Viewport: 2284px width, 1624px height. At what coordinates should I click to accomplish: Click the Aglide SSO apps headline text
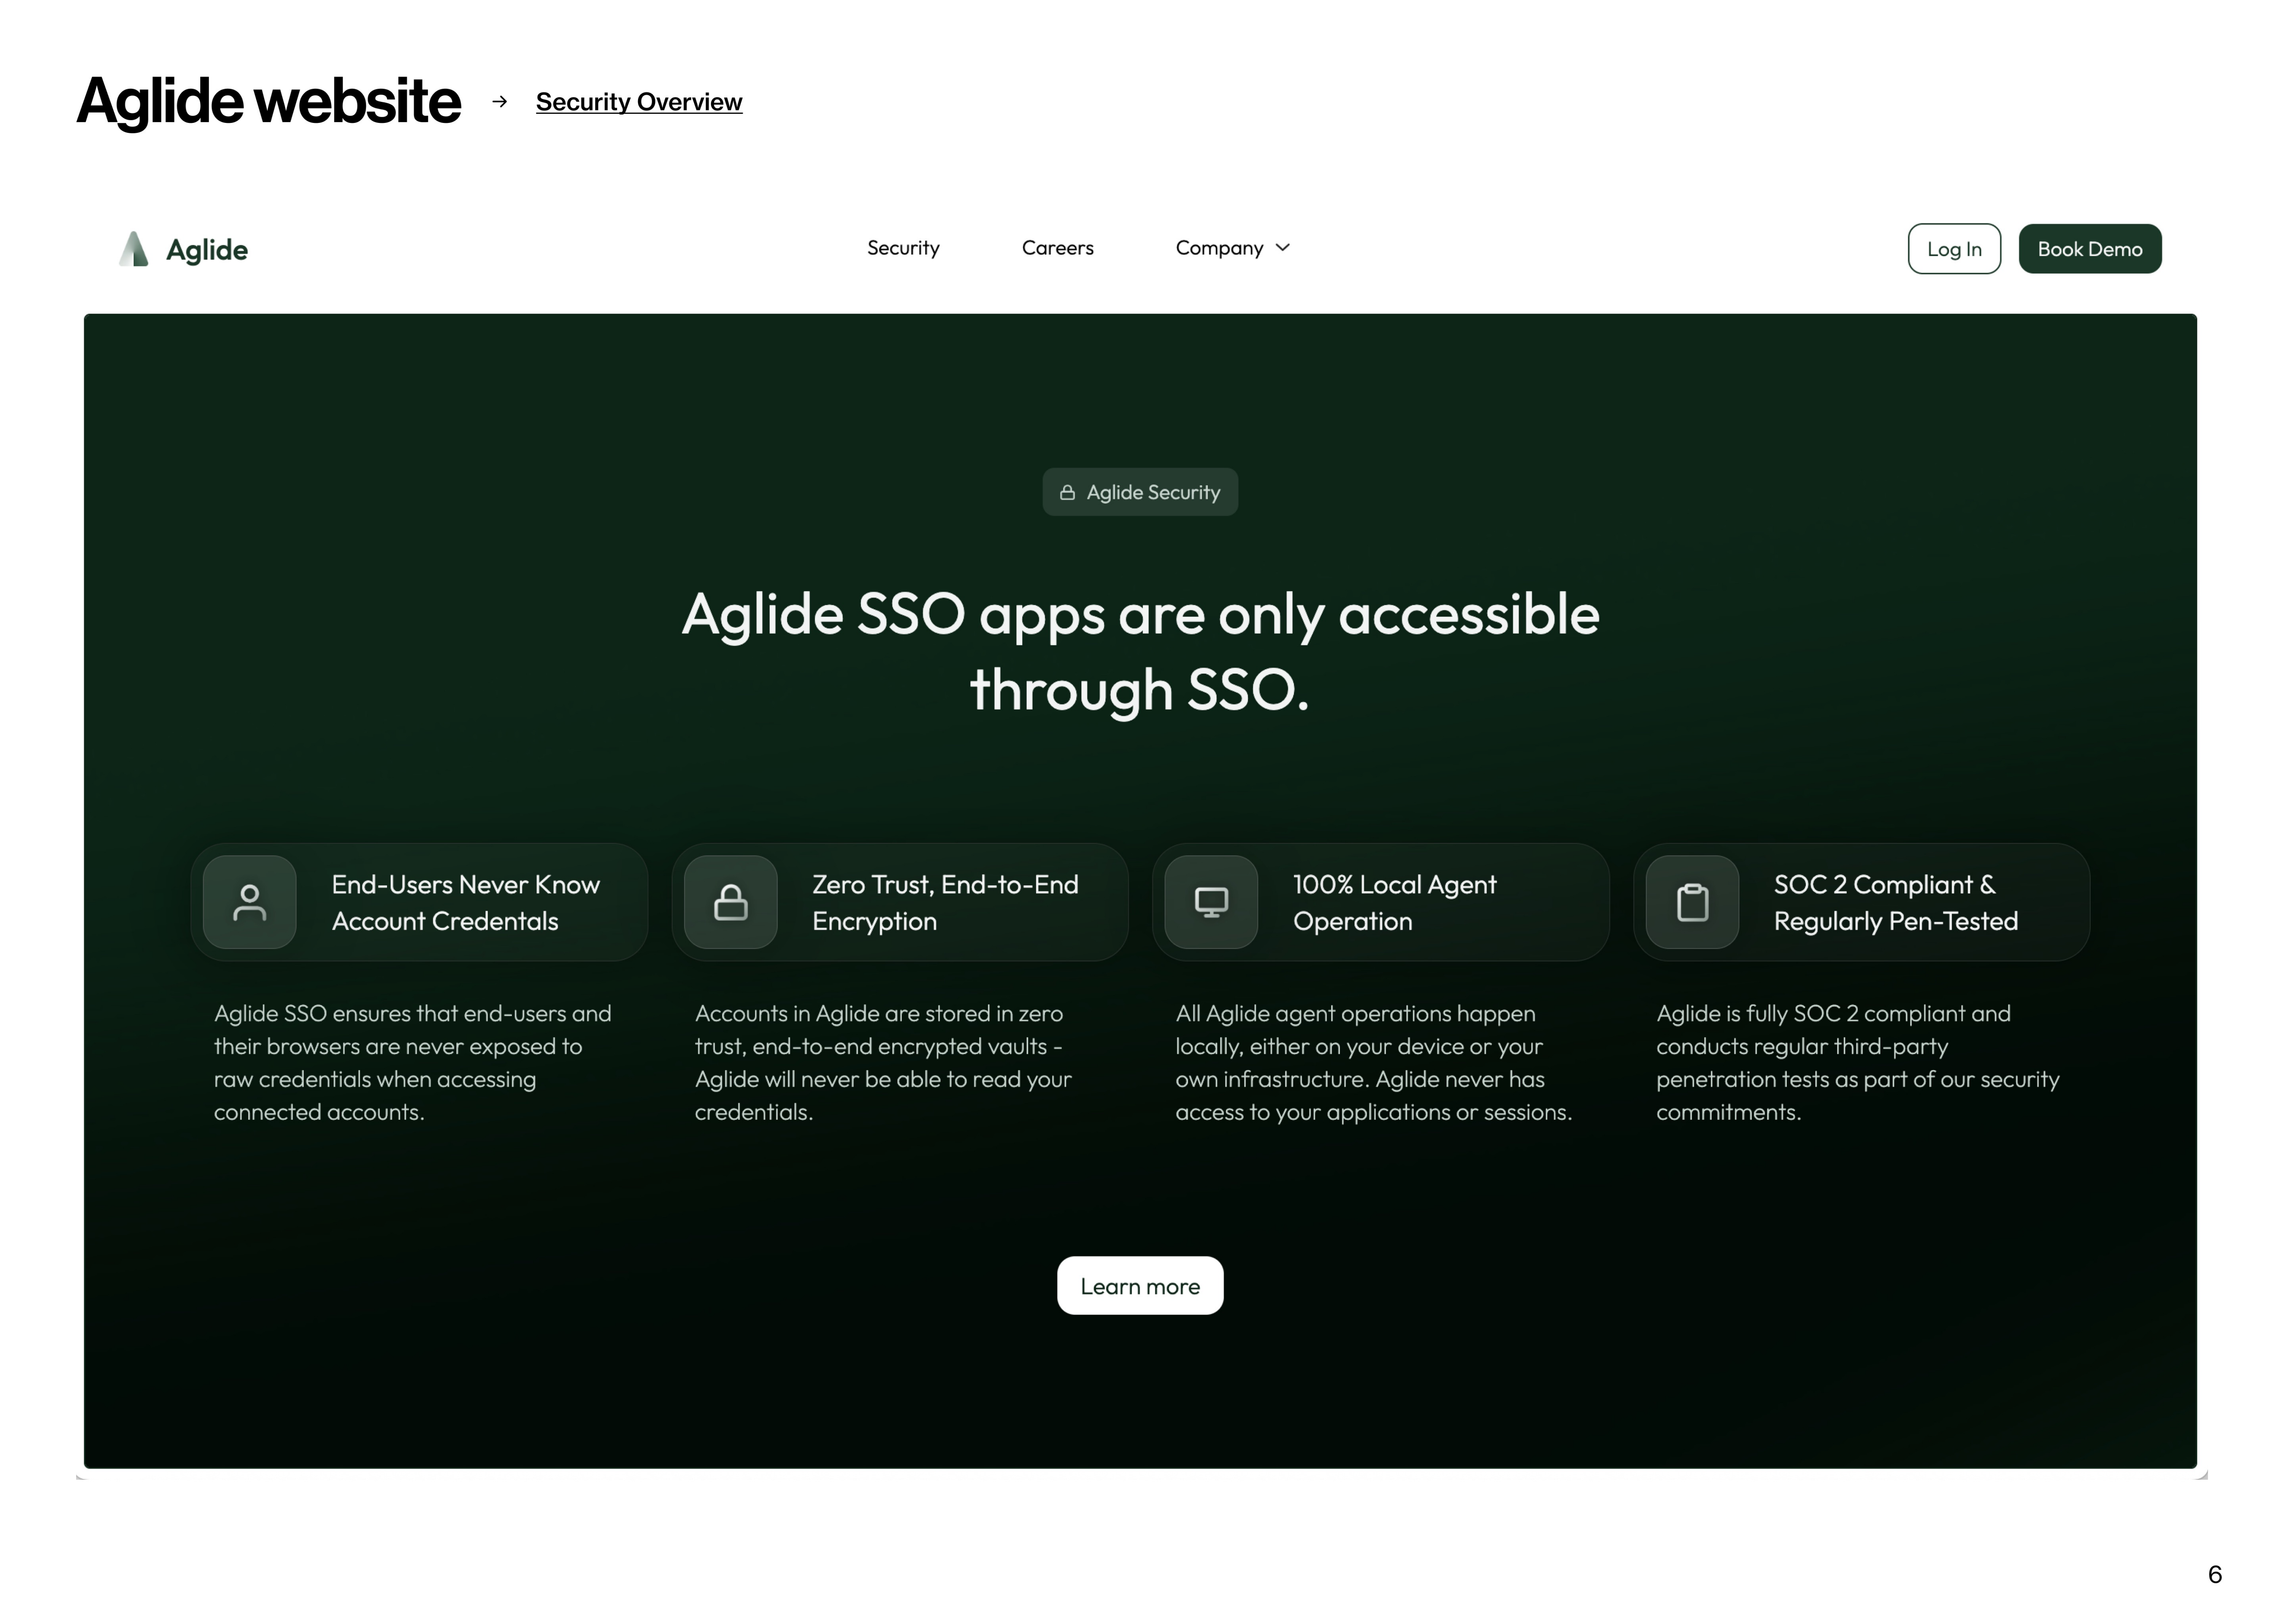(x=1140, y=651)
